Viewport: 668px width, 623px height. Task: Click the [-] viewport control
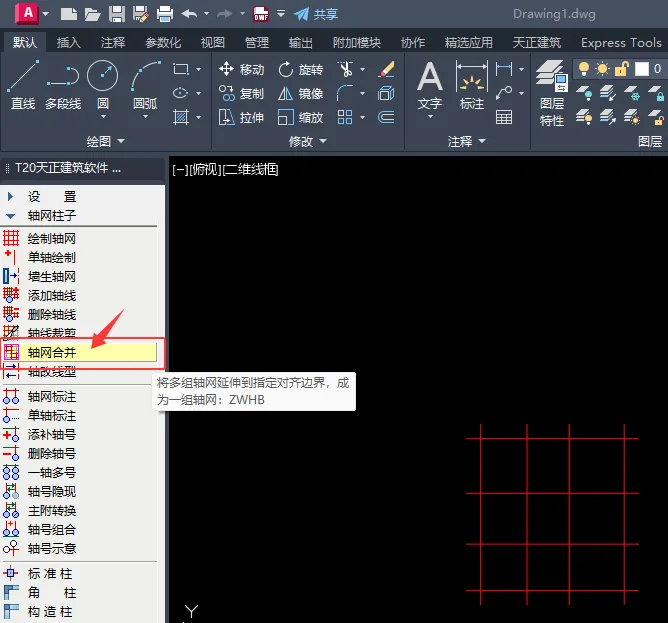tap(180, 170)
